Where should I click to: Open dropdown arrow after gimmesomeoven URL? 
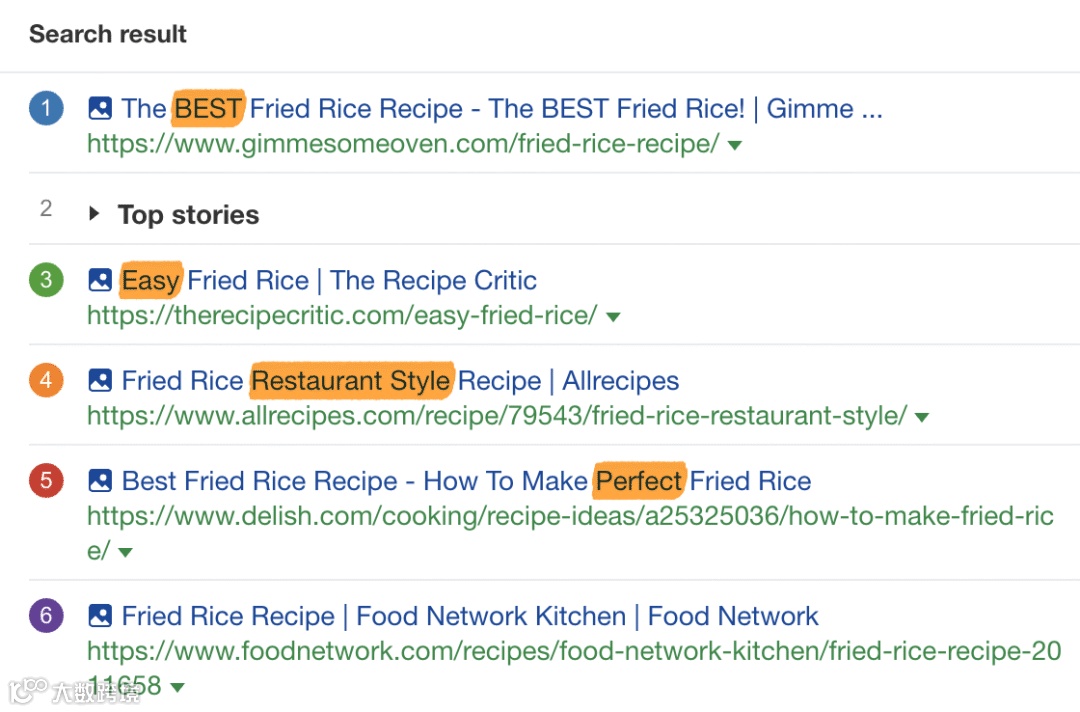point(735,146)
